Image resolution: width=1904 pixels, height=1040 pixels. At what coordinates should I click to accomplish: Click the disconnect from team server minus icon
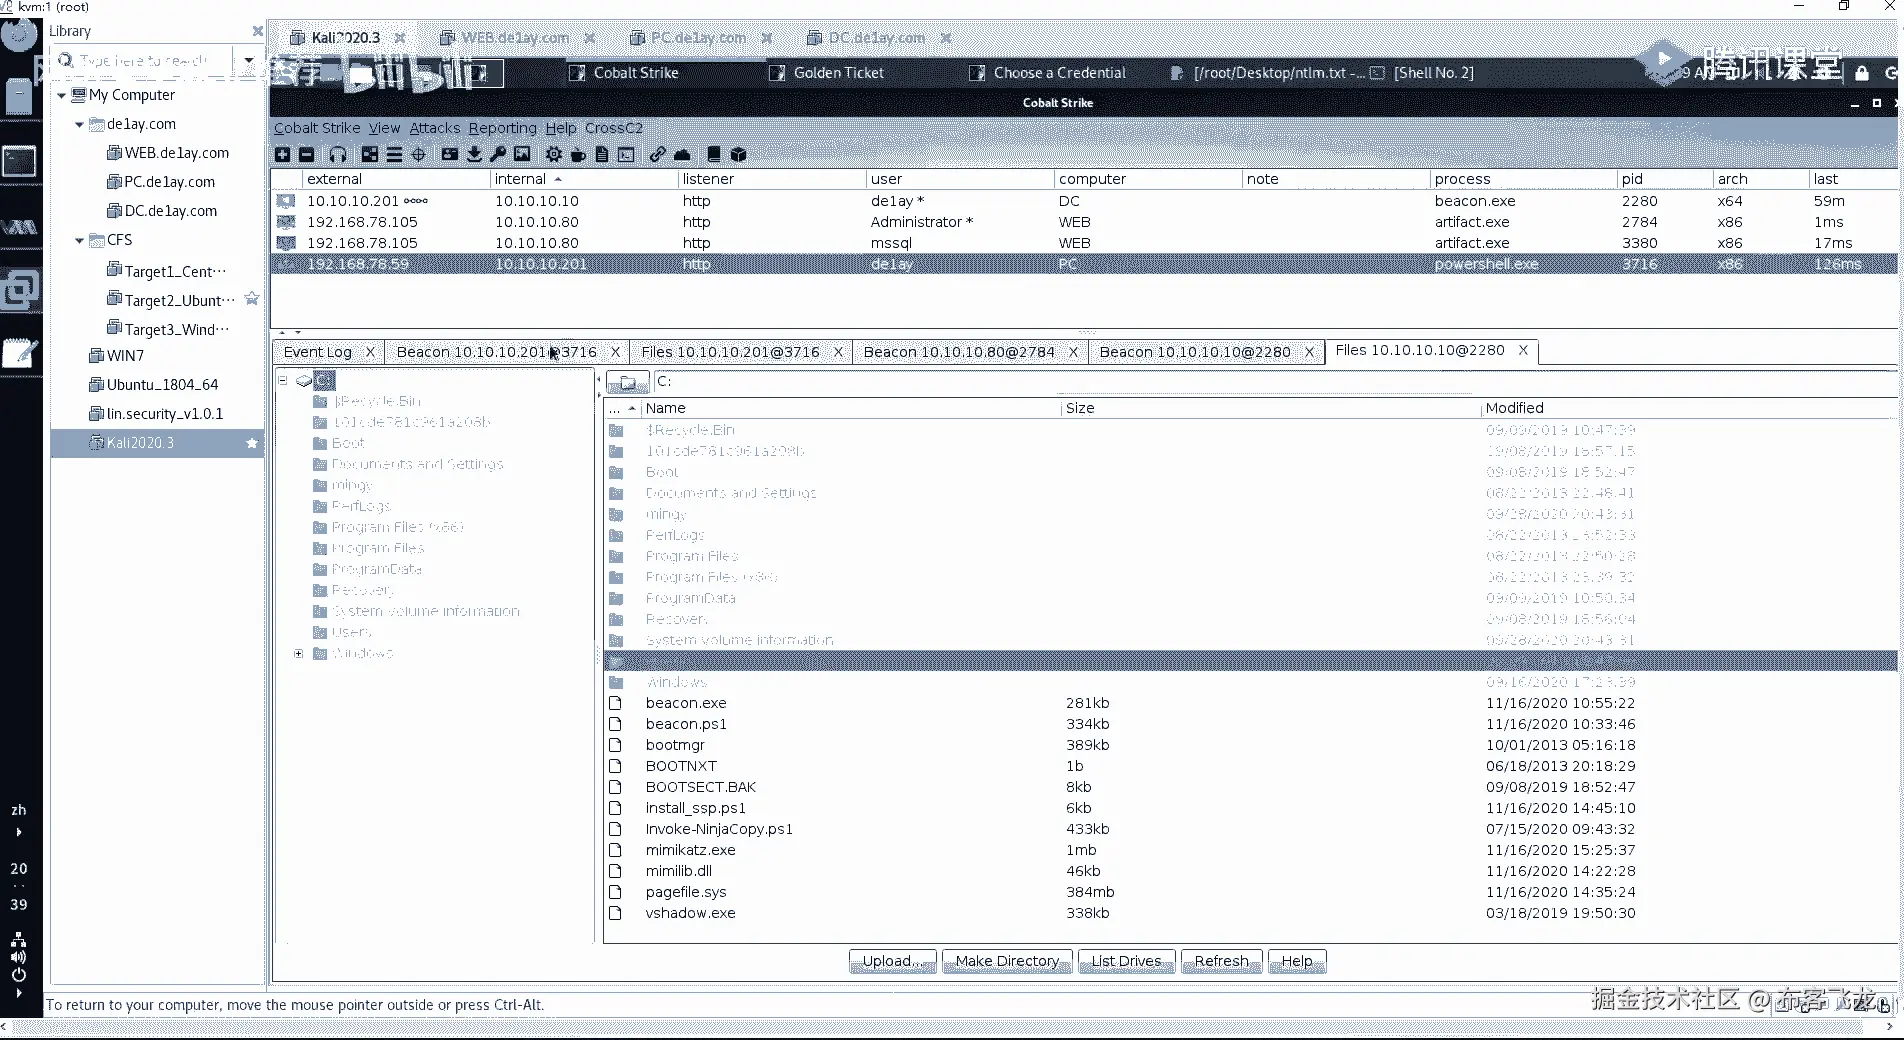[x=307, y=154]
